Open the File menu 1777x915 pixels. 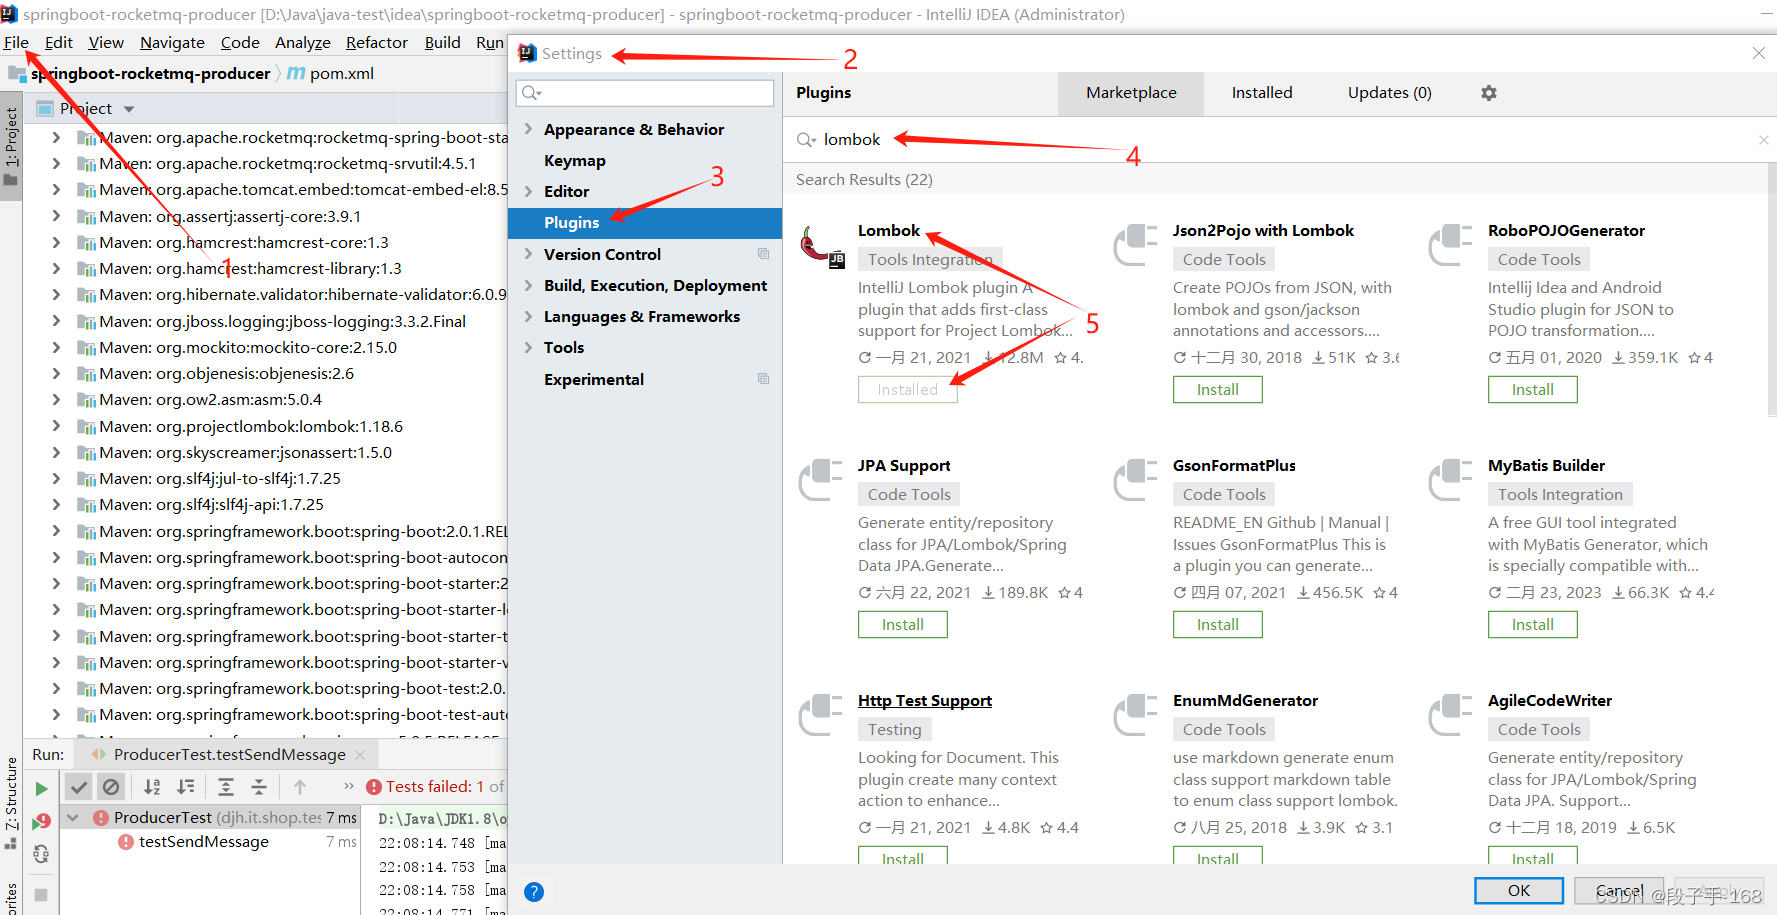(x=16, y=42)
